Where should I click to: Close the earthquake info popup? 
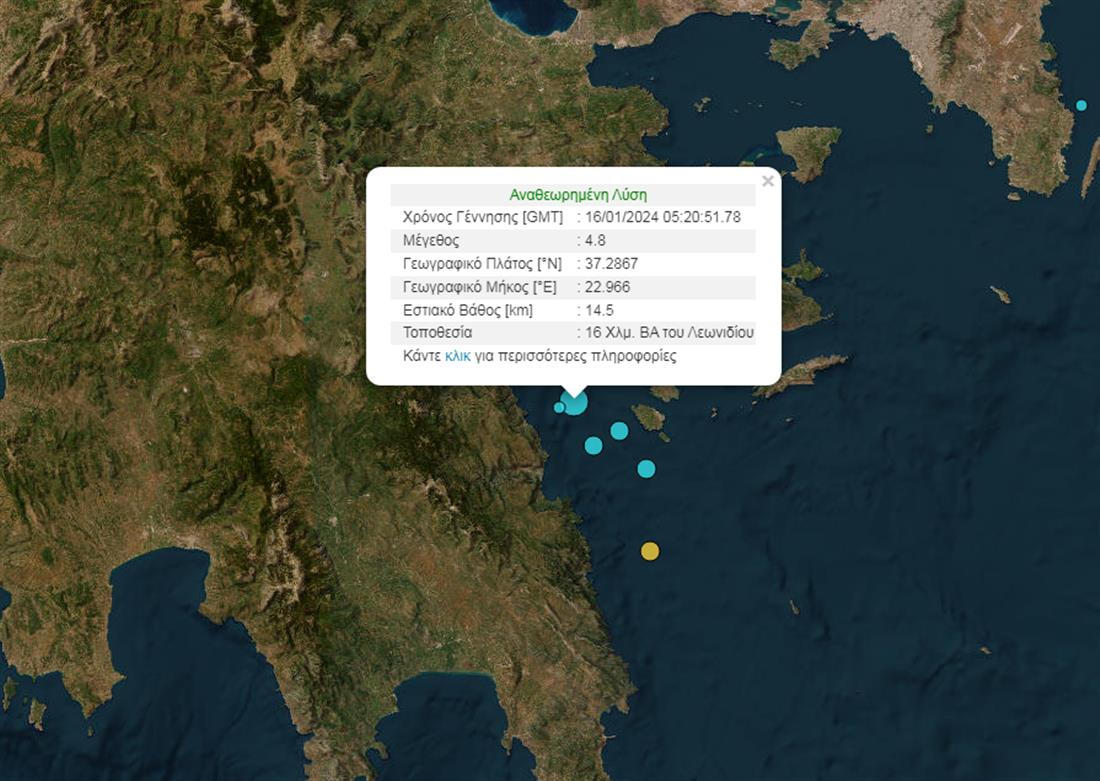pos(767,181)
